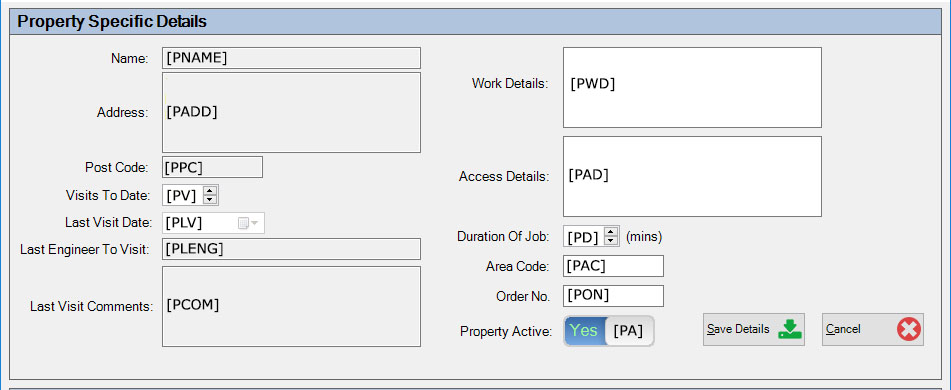Click into the Name field
The image size is (951, 390).
click(291, 58)
